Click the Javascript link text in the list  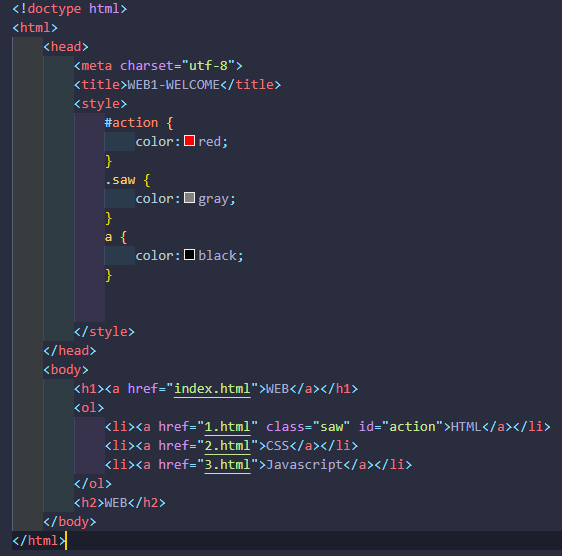[305, 465]
